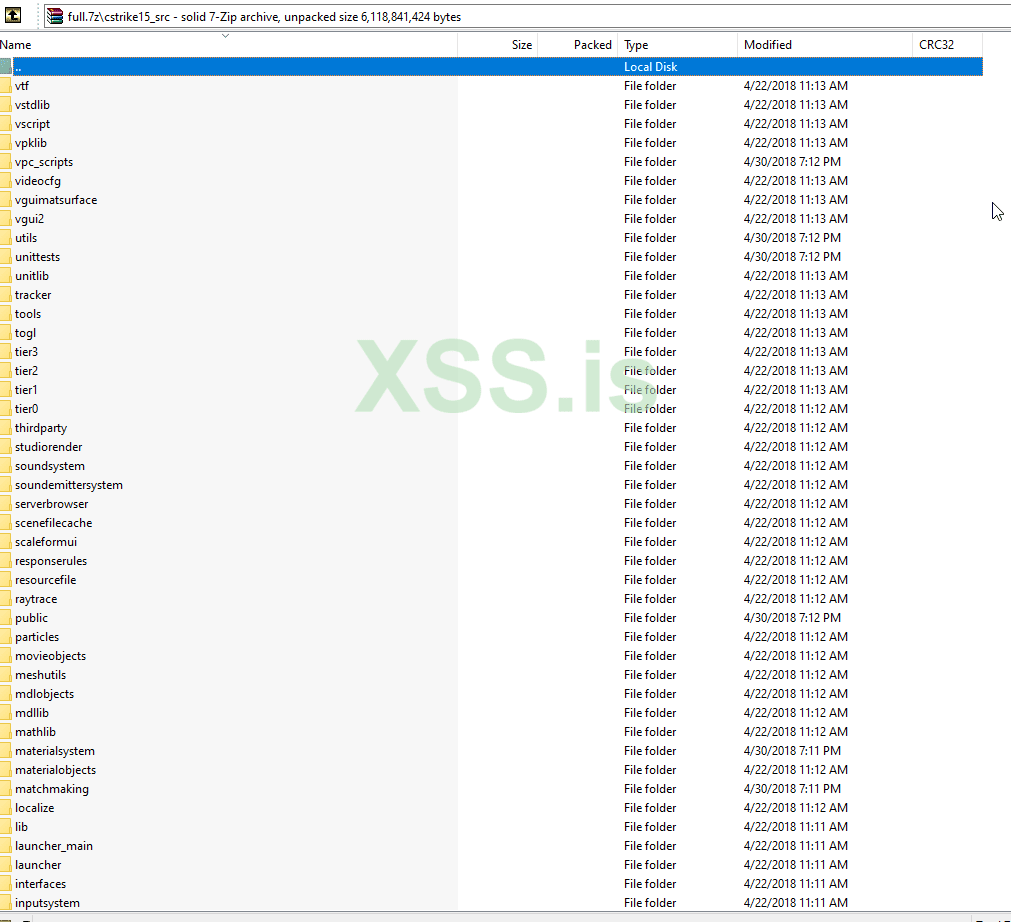Click the Type cell of unittests
Image resolution: width=1011 pixels, height=922 pixels.
pos(650,257)
